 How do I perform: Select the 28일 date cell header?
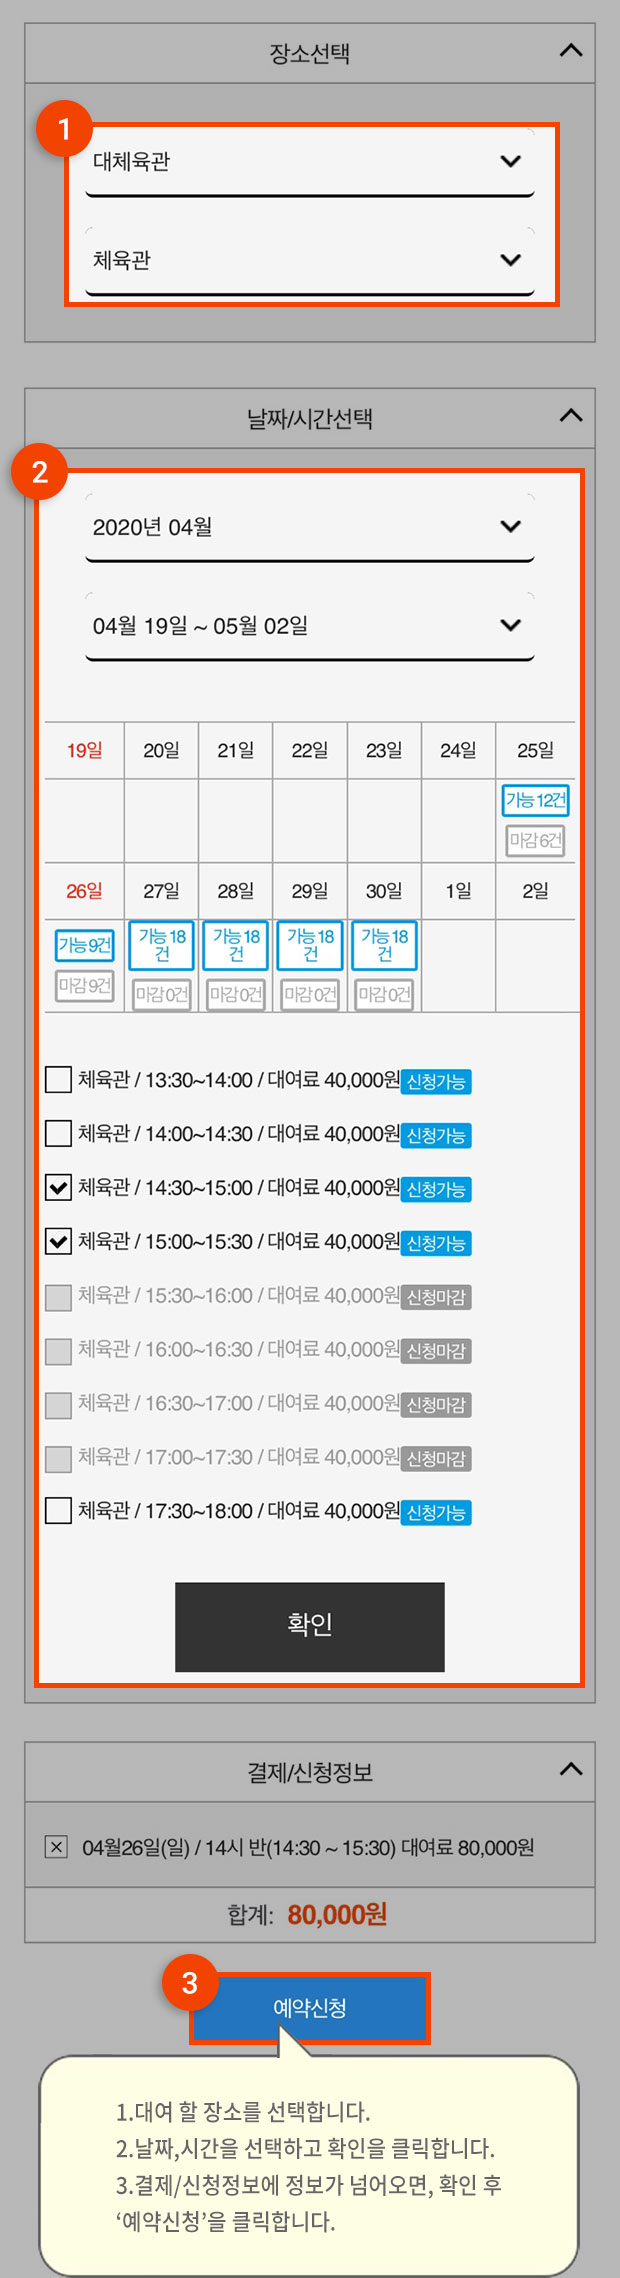tap(236, 891)
